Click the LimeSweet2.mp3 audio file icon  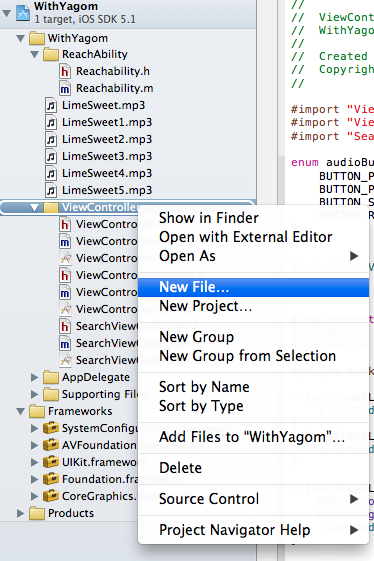51,140
